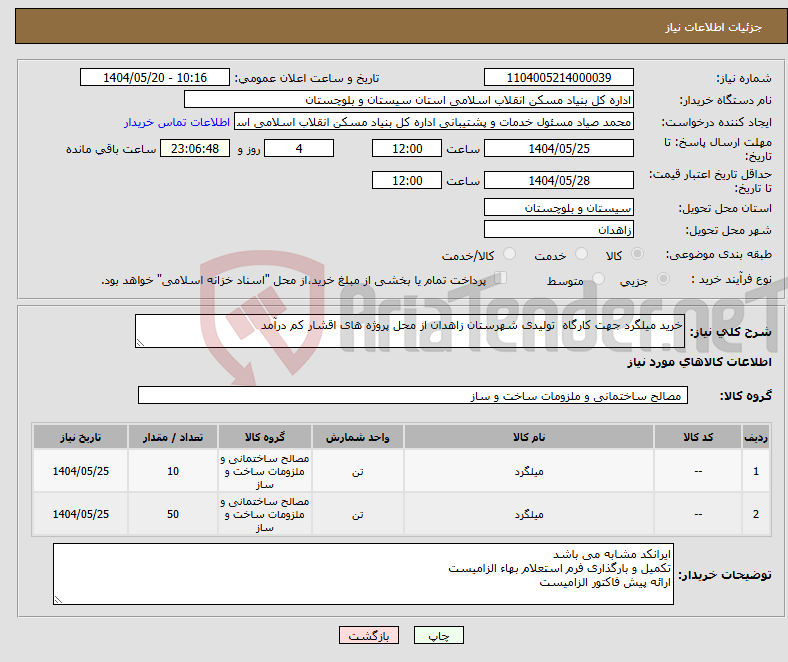This screenshot has height=662, width=788.
Task: Click quantity 50 in row 2
Action: point(173,514)
